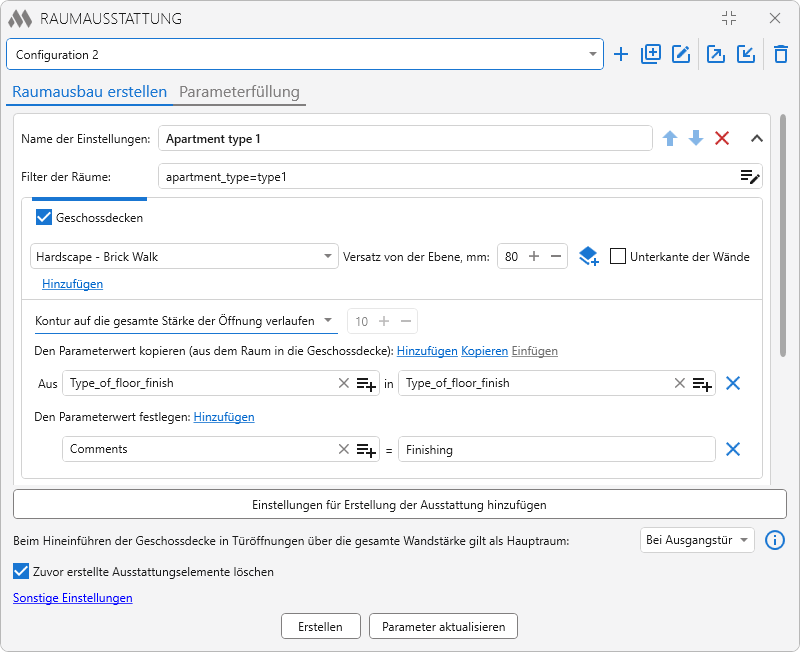The height and width of the screenshot is (652, 800).
Task: Switch to the Parameterfüllung tab
Action: (x=239, y=92)
